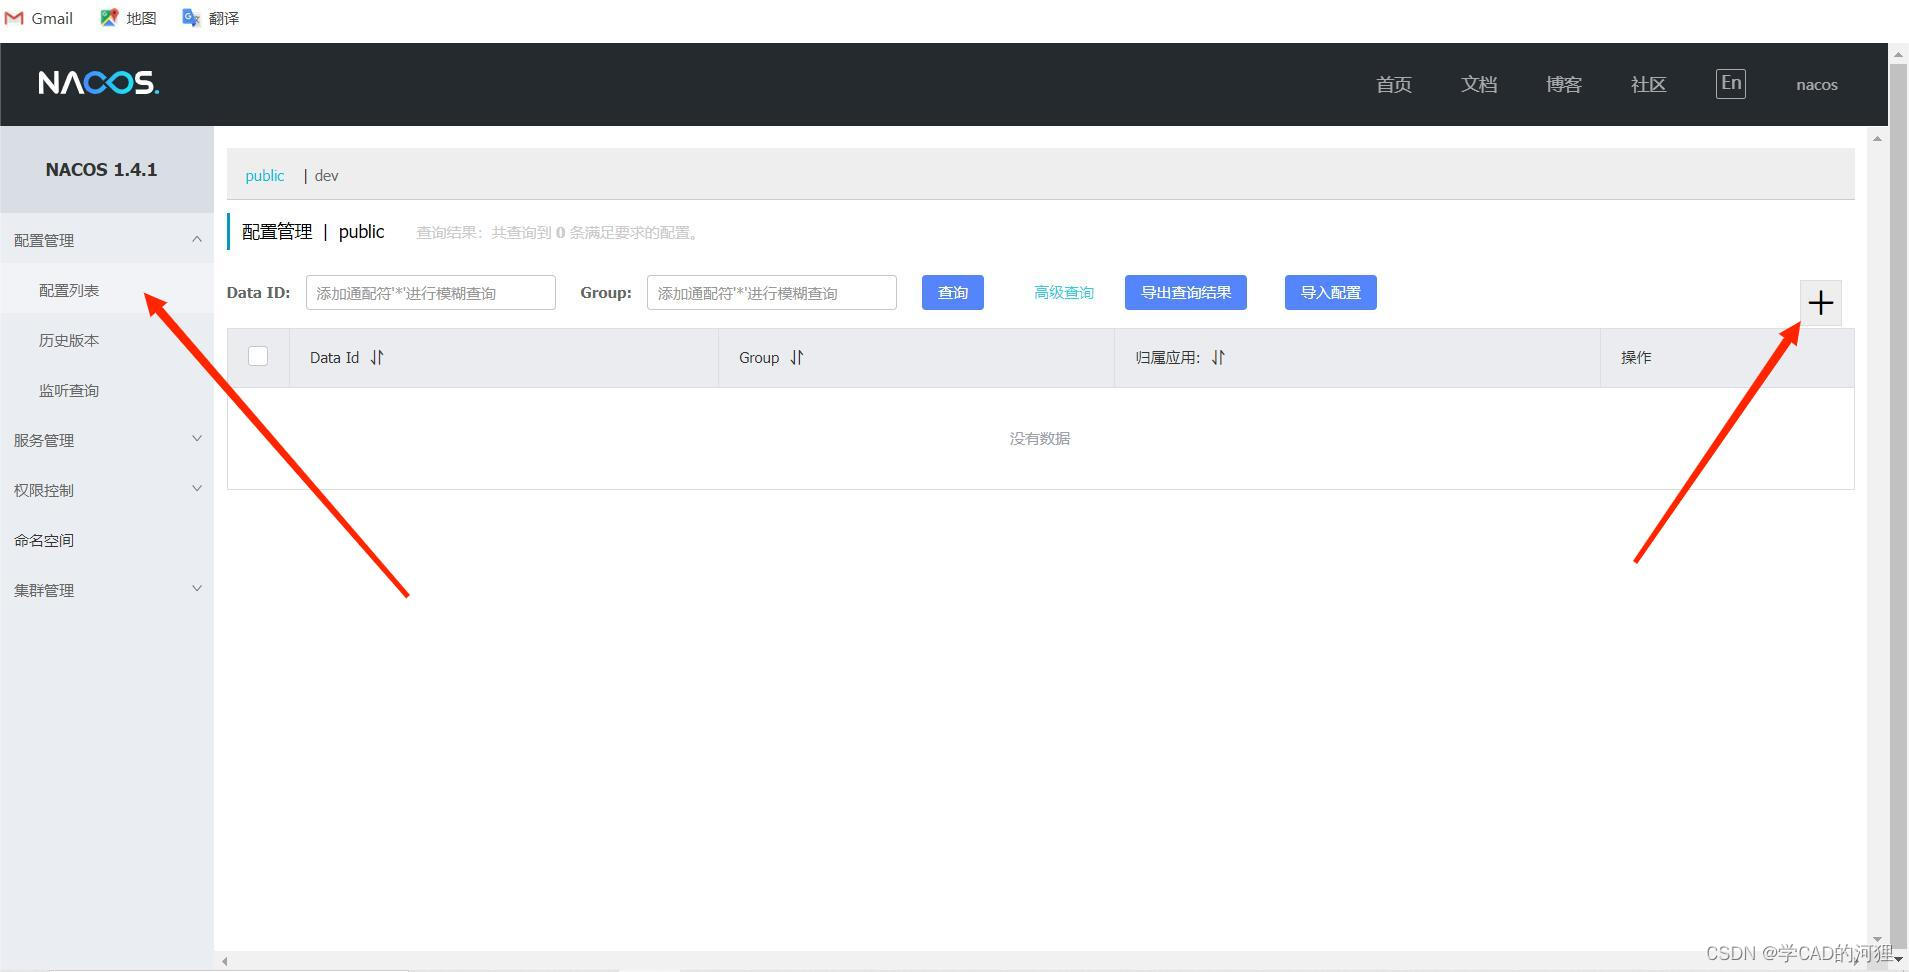Image resolution: width=1909 pixels, height=972 pixels.
Task: Sort by 归属应用 column sort icon
Action: (x=1218, y=357)
